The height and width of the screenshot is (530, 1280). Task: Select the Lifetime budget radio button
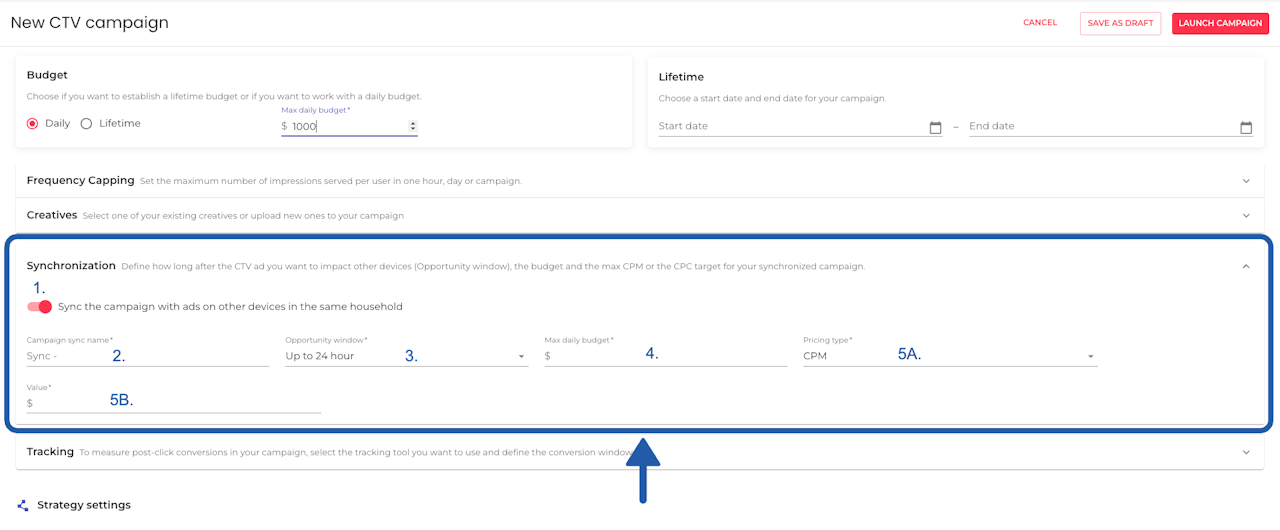pyautogui.click(x=86, y=123)
